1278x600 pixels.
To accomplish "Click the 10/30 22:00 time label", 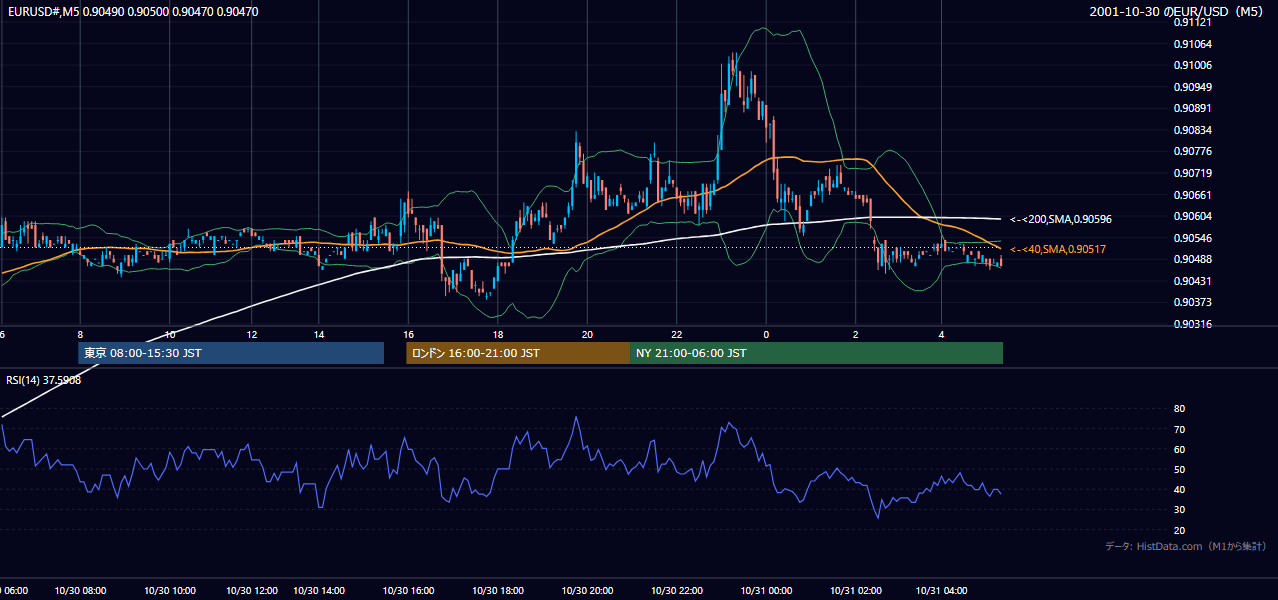I will click(x=677, y=591).
